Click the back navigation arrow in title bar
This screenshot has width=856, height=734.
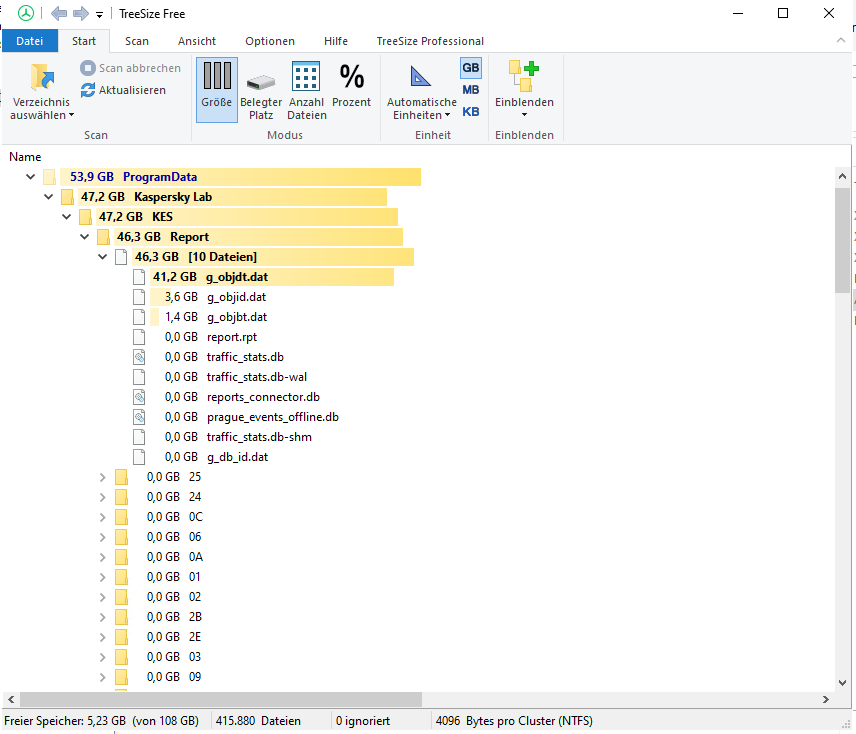[x=59, y=14]
